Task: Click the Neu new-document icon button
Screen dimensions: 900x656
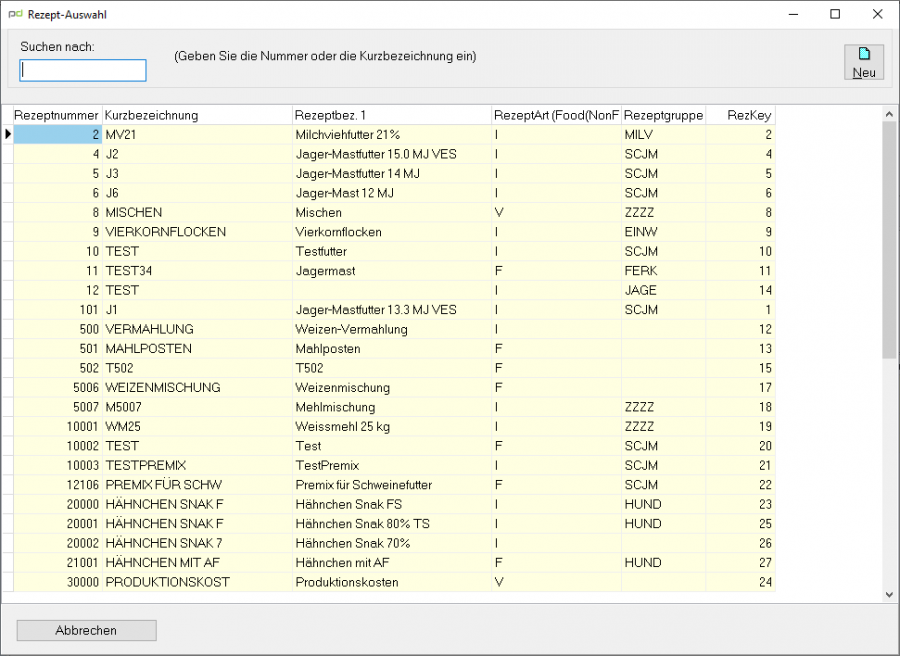Action: pos(863,62)
